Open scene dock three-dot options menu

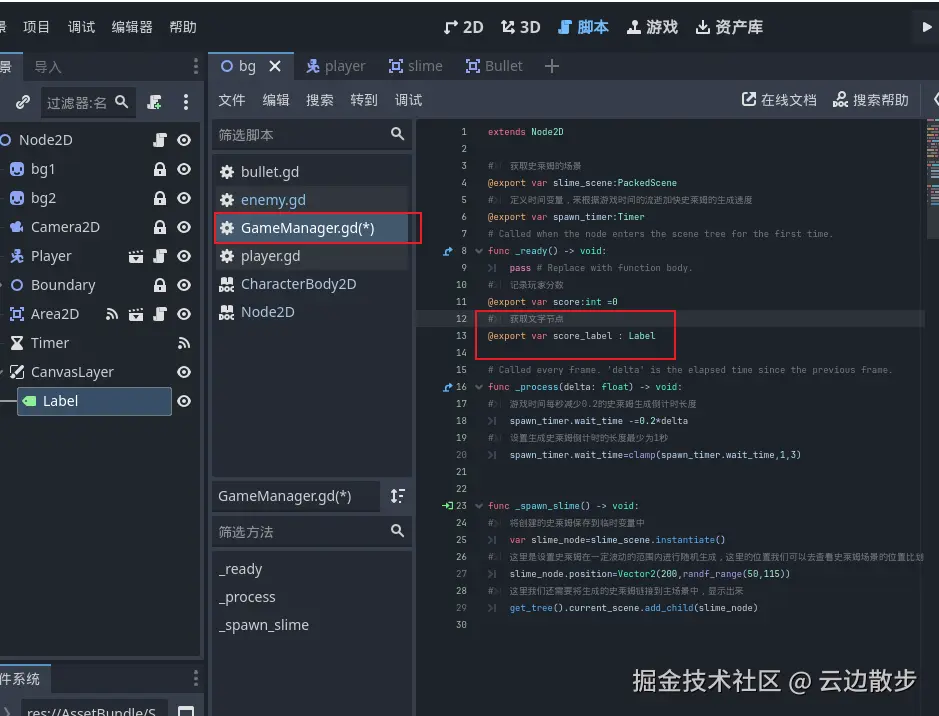[195, 66]
